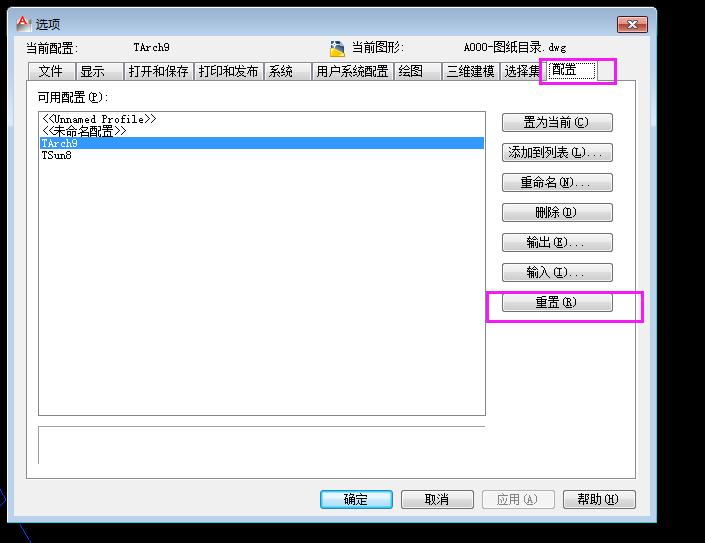Switch to the 绘图 tab
The width and height of the screenshot is (705, 543).
coord(417,71)
